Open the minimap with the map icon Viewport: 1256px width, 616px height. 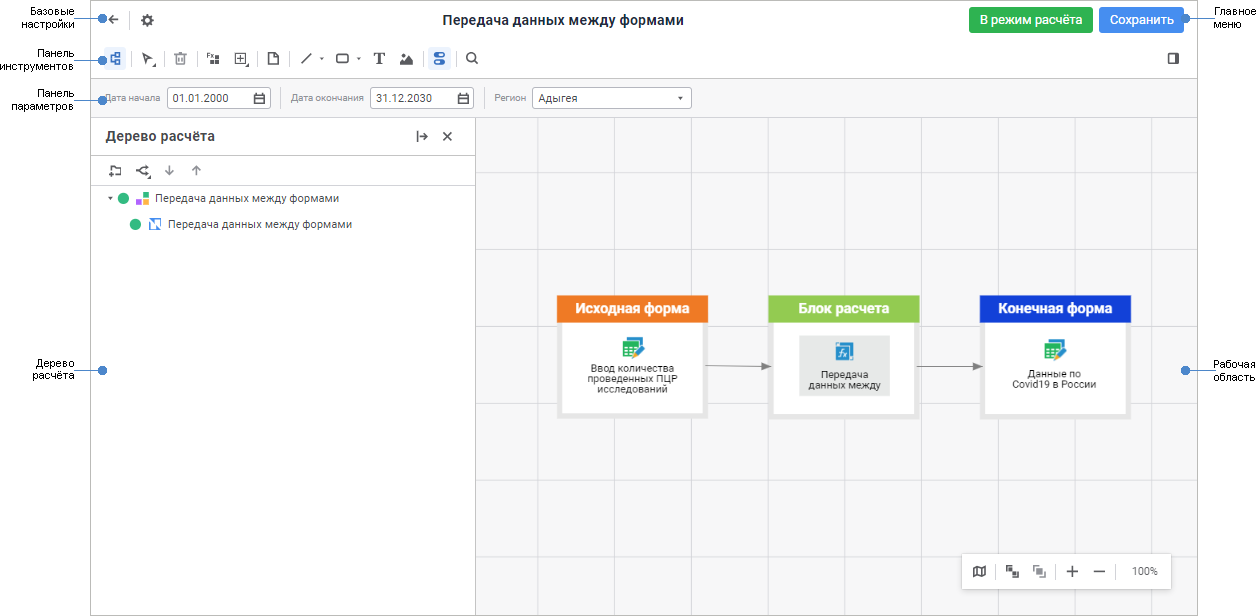979,571
